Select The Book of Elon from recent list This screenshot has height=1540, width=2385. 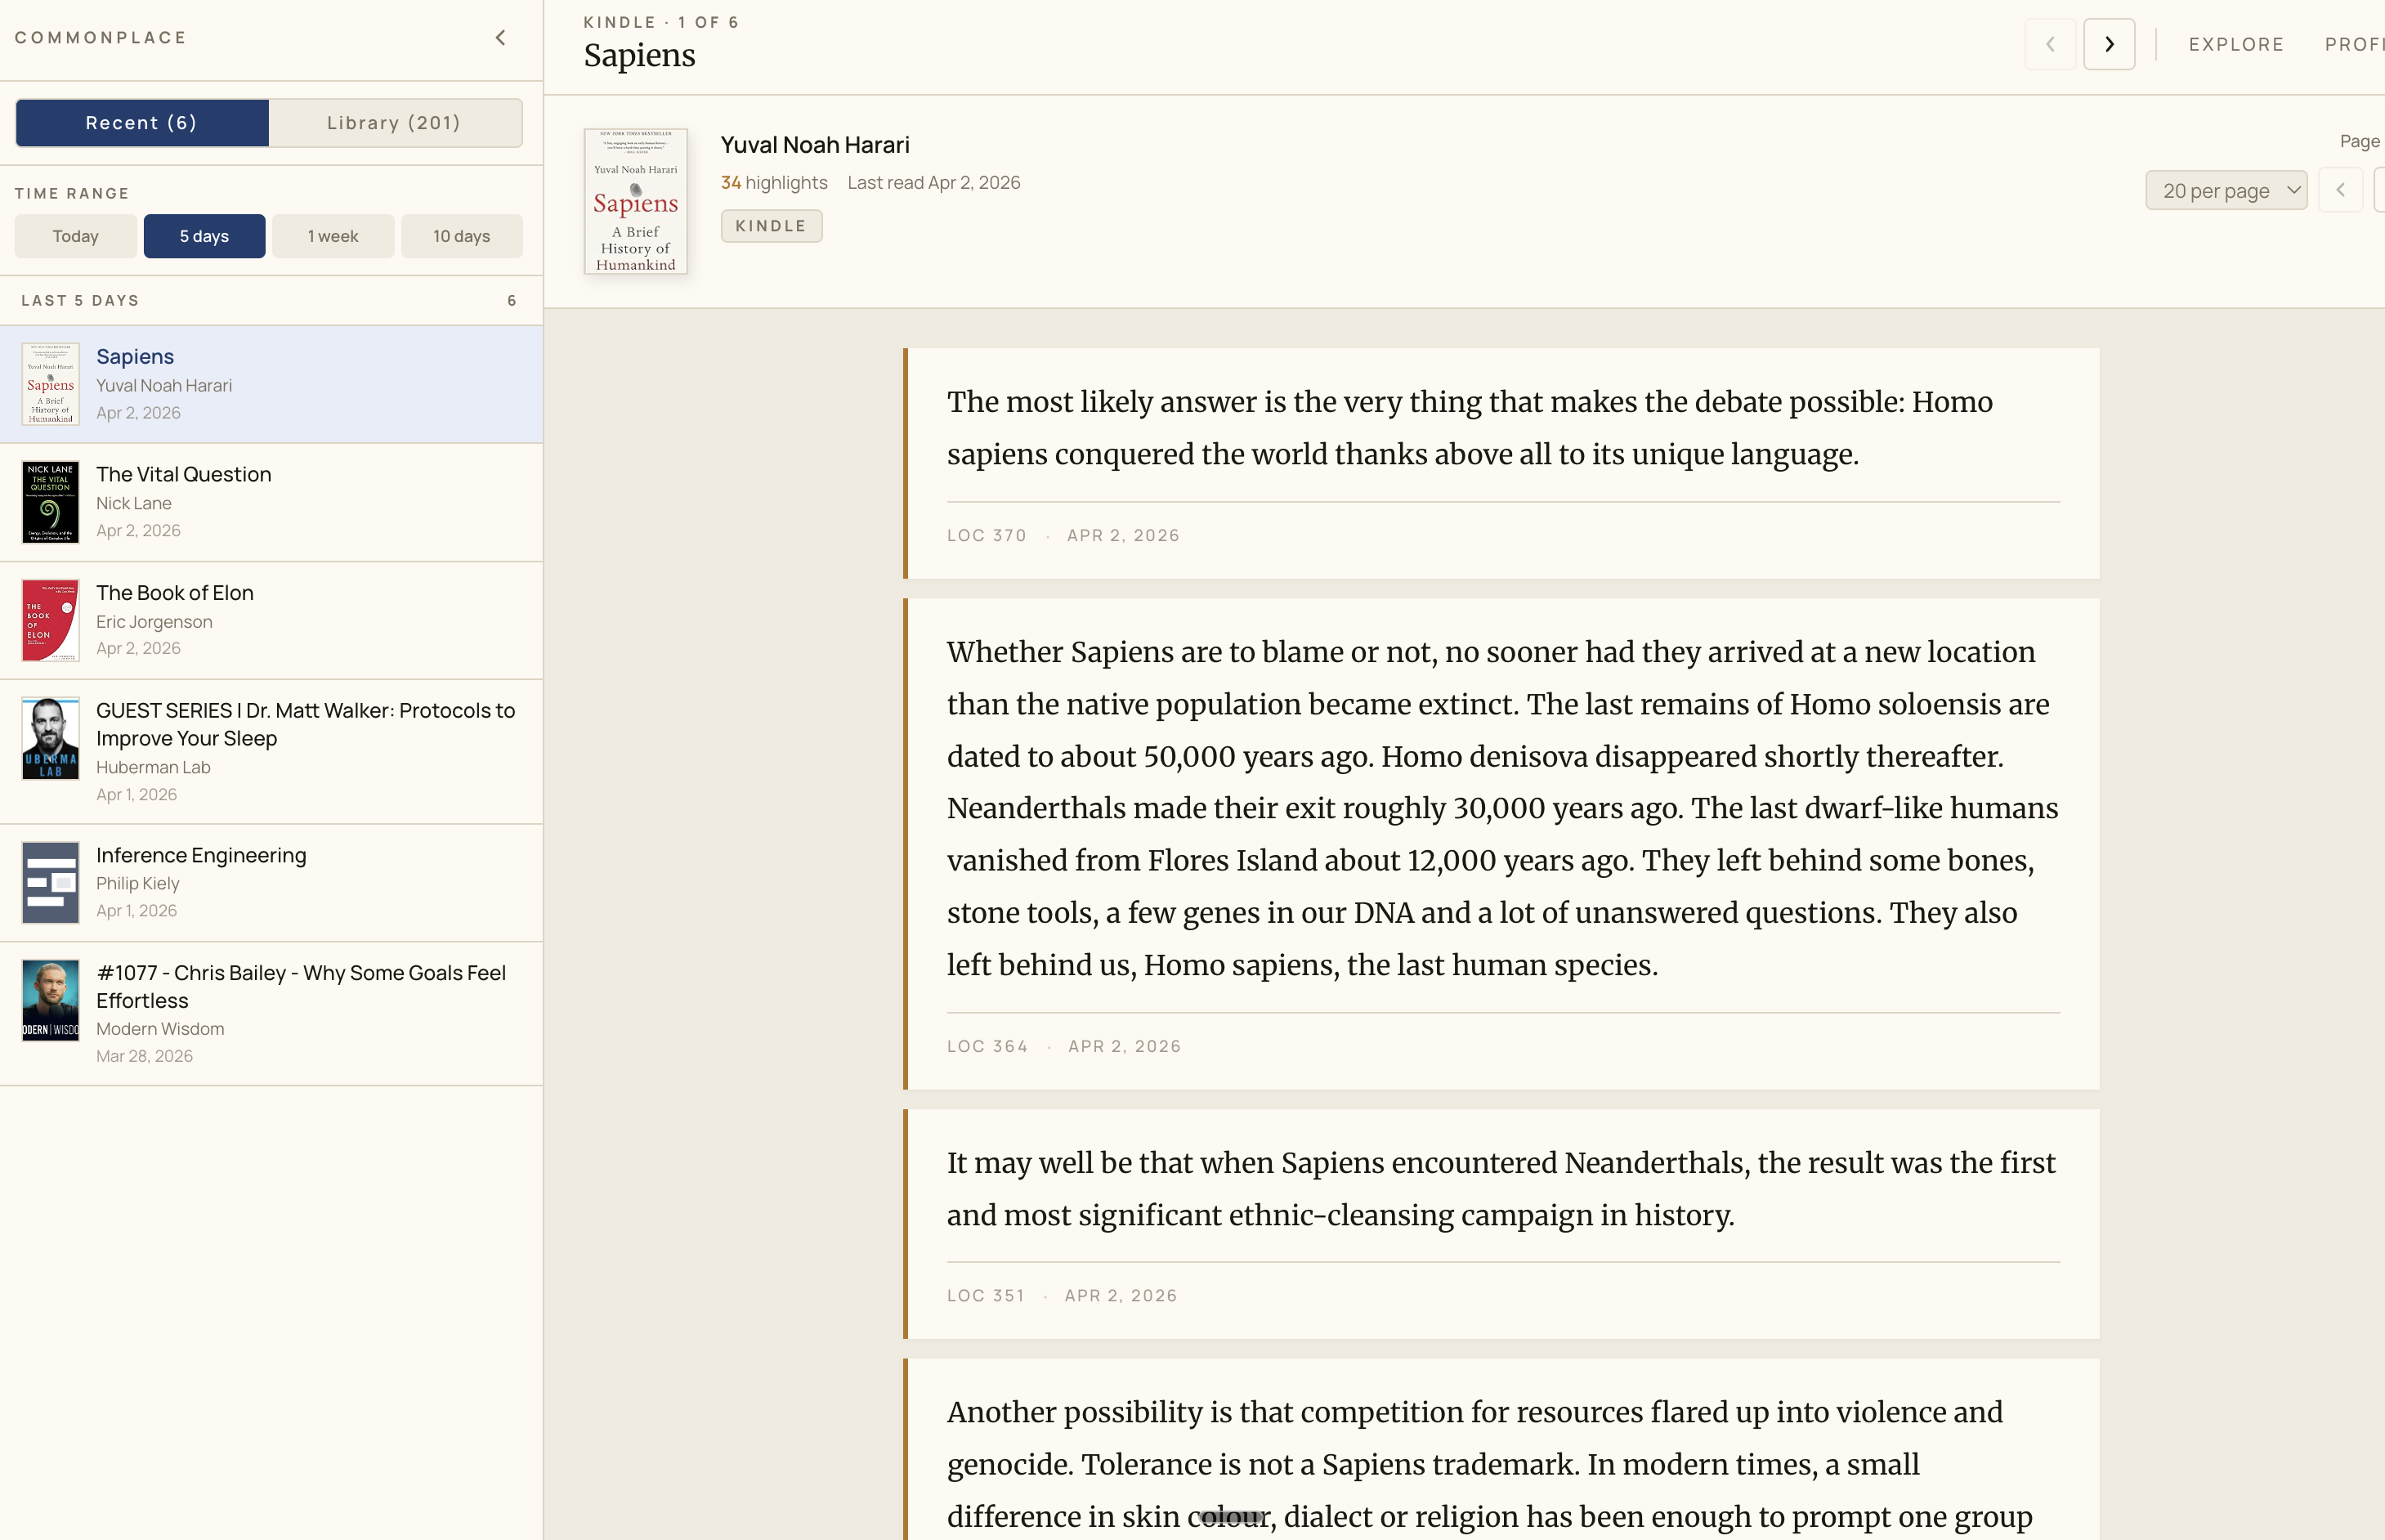click(x=175, y=592)
